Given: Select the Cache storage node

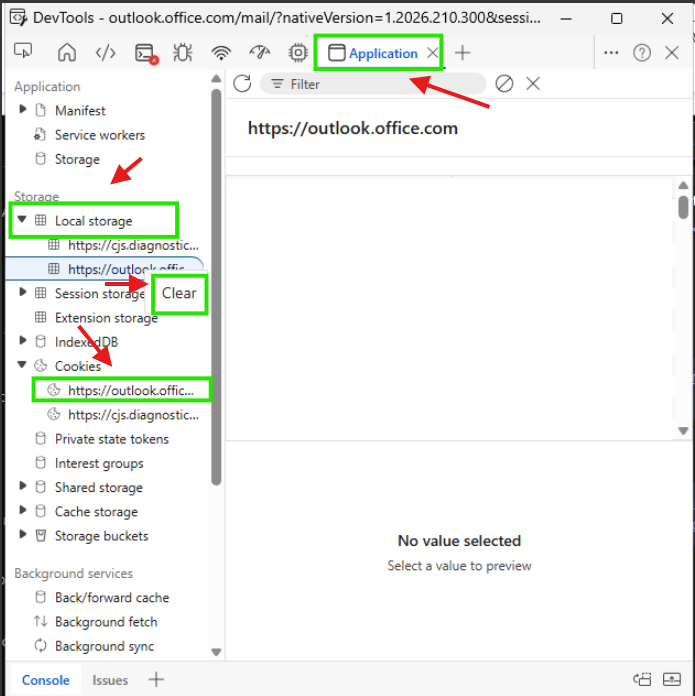Looking at the screenshot, I should pos(96,512).
